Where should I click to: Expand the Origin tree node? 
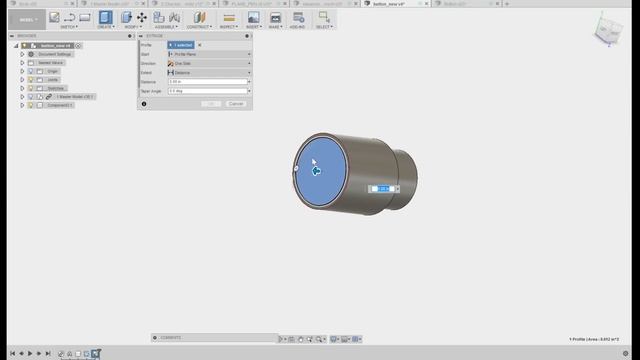[22, 71]
